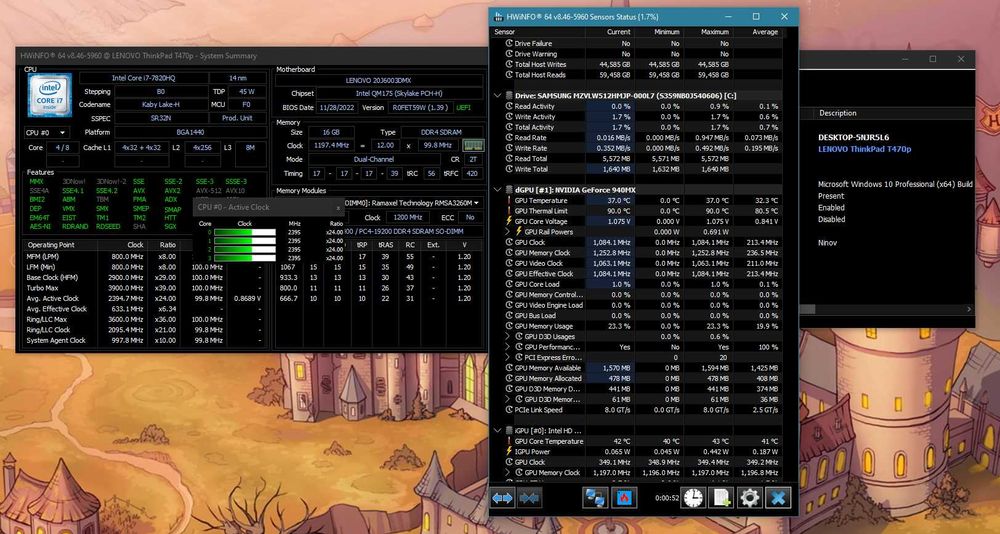The height and width of the screenshot is (534, 1000).
Task: Click the expand columns blue arrows button
Action: pyautogui.click(x=503, y=498)
